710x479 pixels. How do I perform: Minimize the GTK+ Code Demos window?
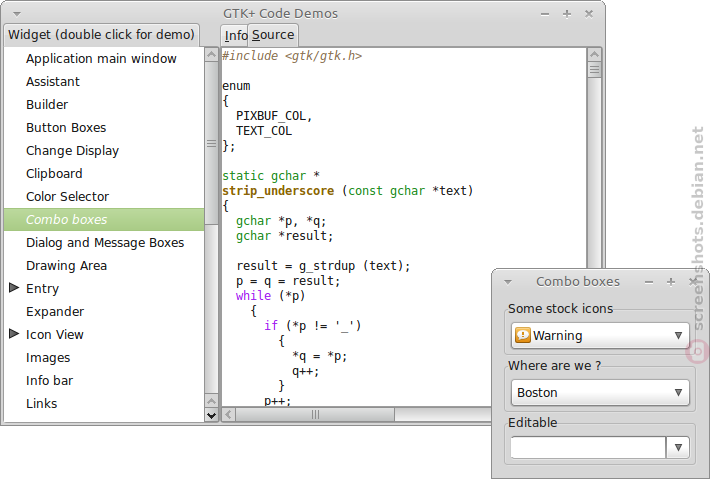pyautogui.click(x=545, y=14)
